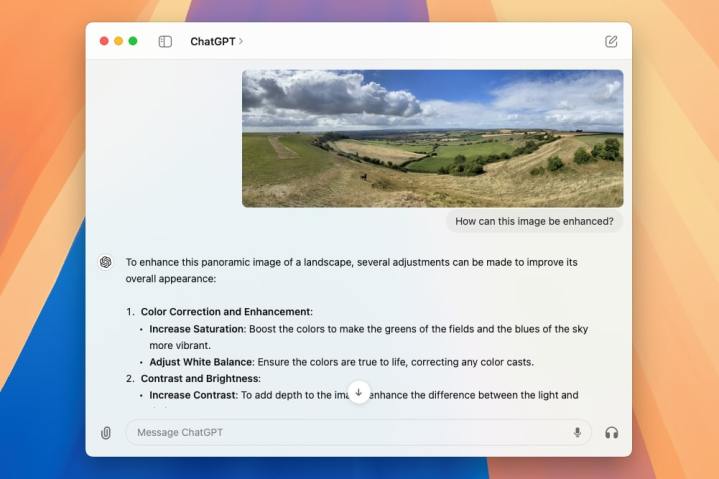The image size is (719, 479).
Task: Open the ChatGPT model selector dropdown
Action: point(216,41)
